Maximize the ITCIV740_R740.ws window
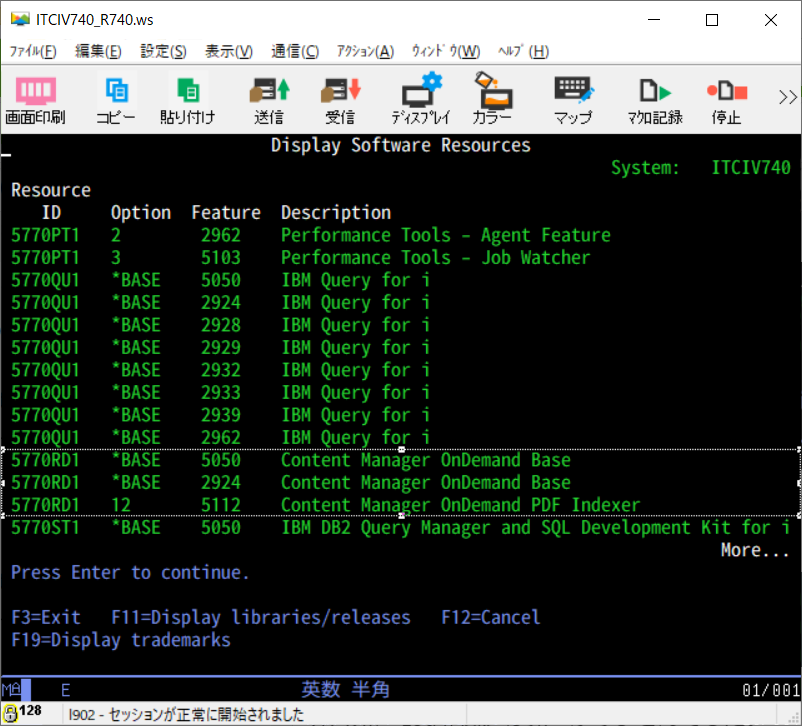802x726 pixels. [x=711, y=20]
